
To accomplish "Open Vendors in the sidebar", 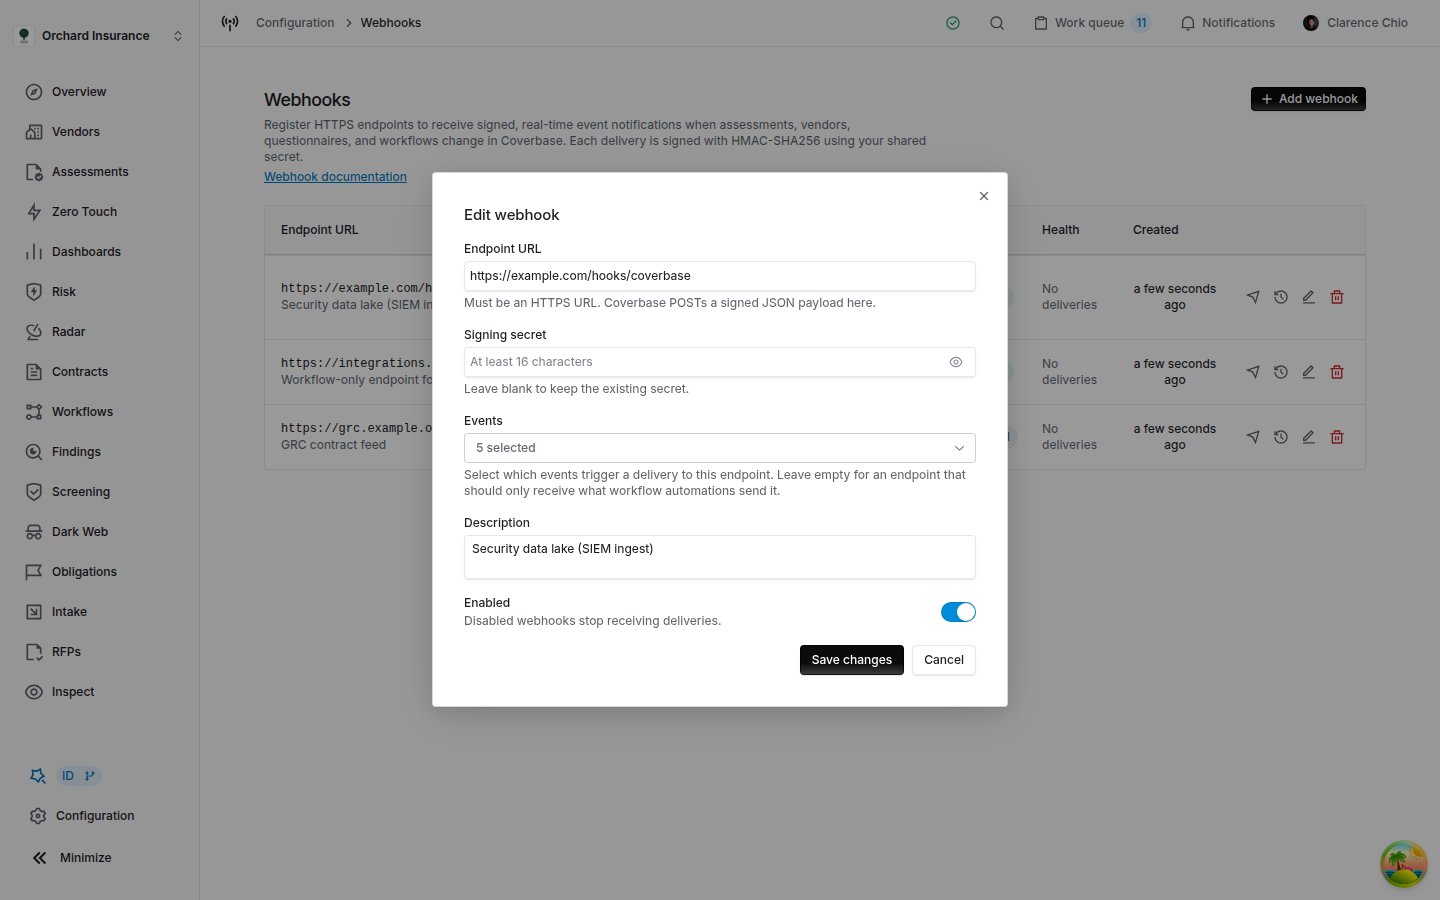I will coord(76,132).
